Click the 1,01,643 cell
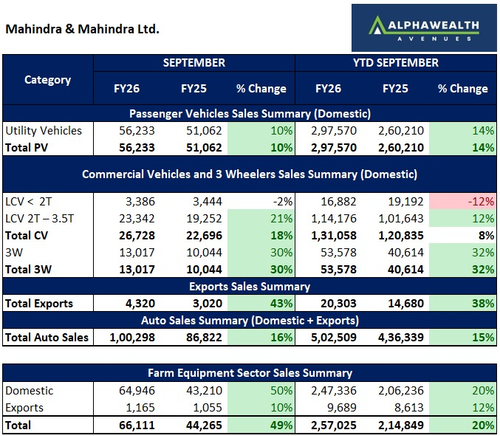The width and height of the screenshot is (500, 436). (401, 219)
